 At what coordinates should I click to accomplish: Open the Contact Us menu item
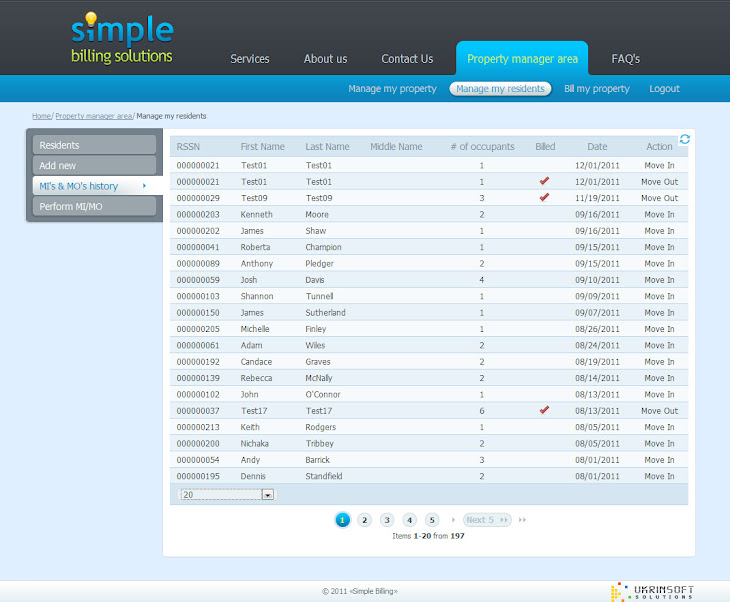407,59
